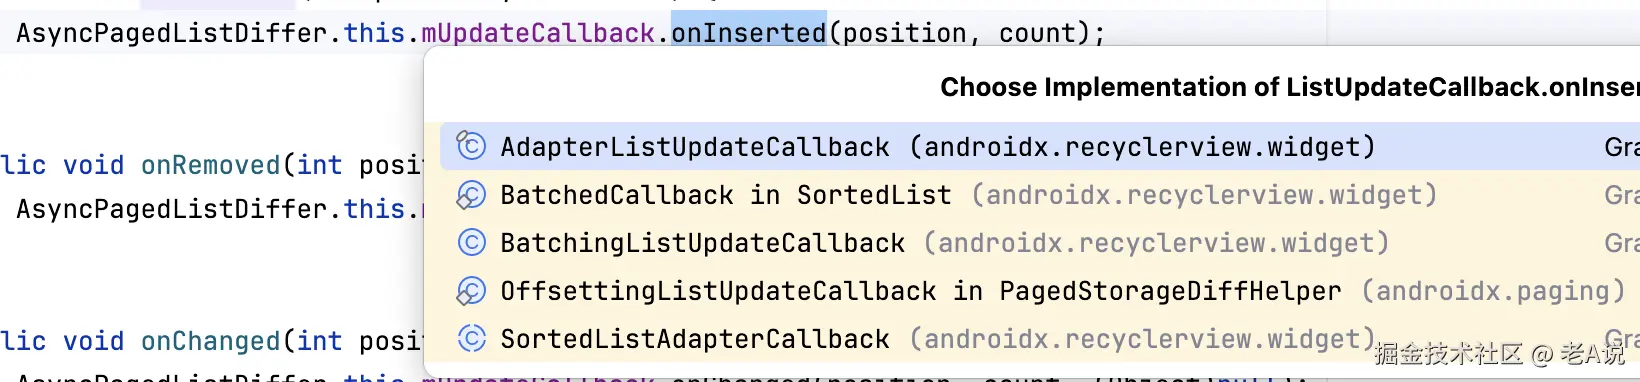Click the androidx.paging package label
This screenshot has width=1640, height=382.
pos(1493,291)
